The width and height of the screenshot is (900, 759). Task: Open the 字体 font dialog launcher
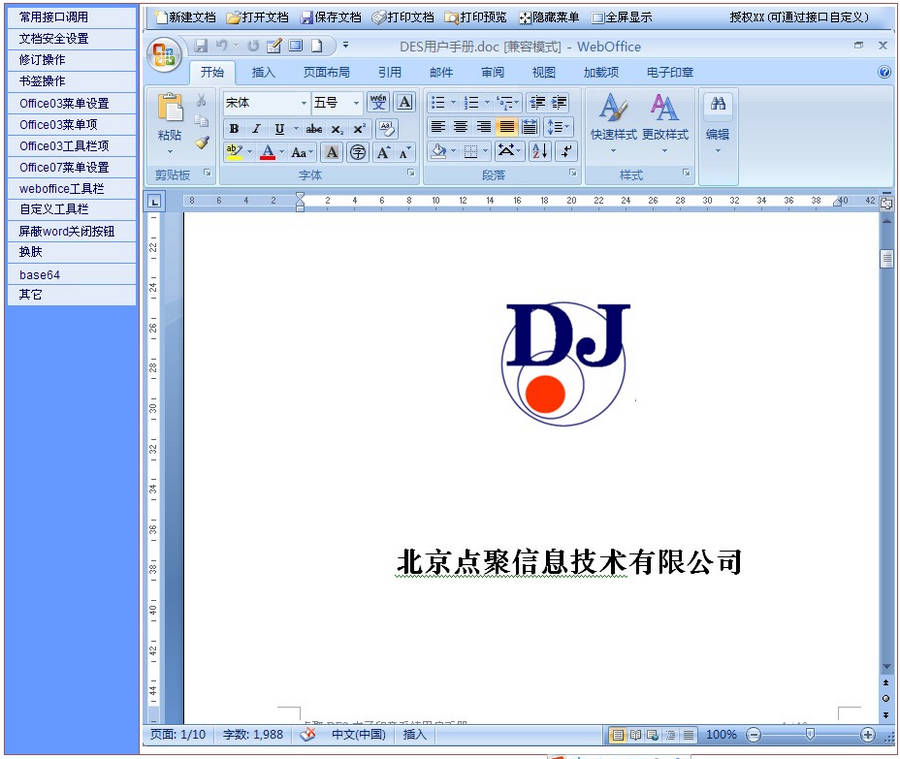(411, 172)
